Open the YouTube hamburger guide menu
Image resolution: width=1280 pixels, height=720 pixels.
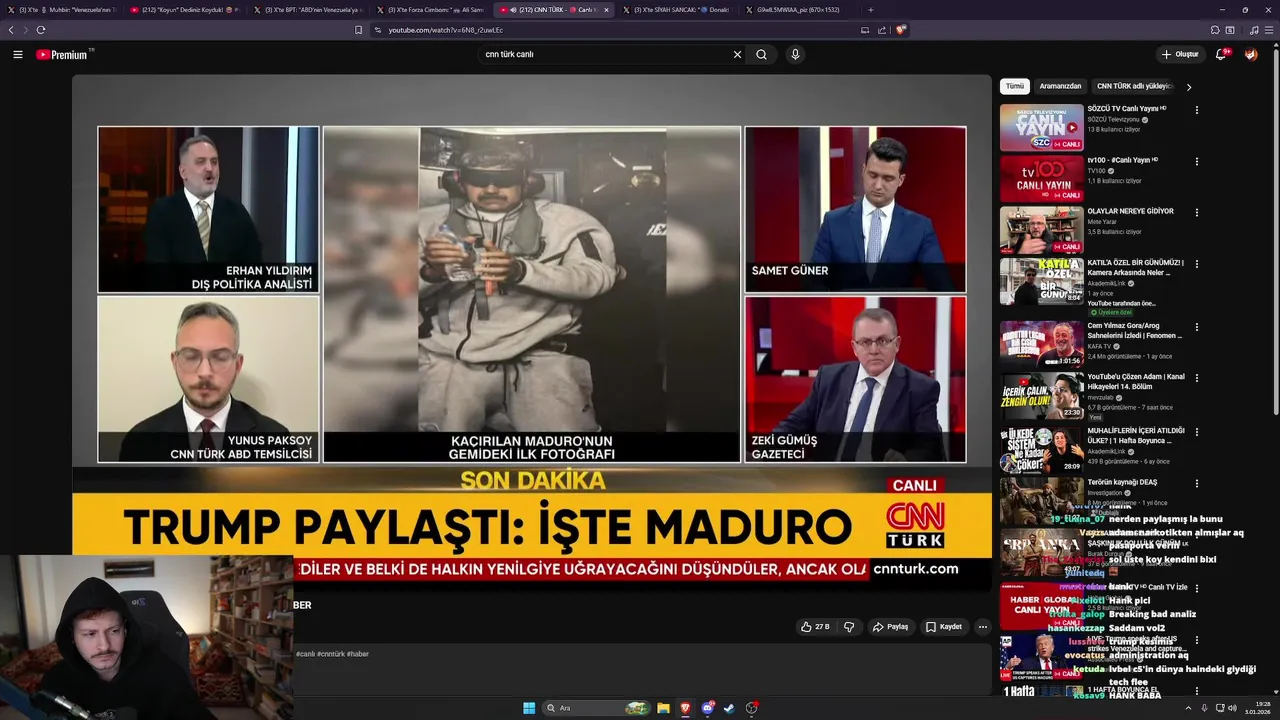coord(17,54)
